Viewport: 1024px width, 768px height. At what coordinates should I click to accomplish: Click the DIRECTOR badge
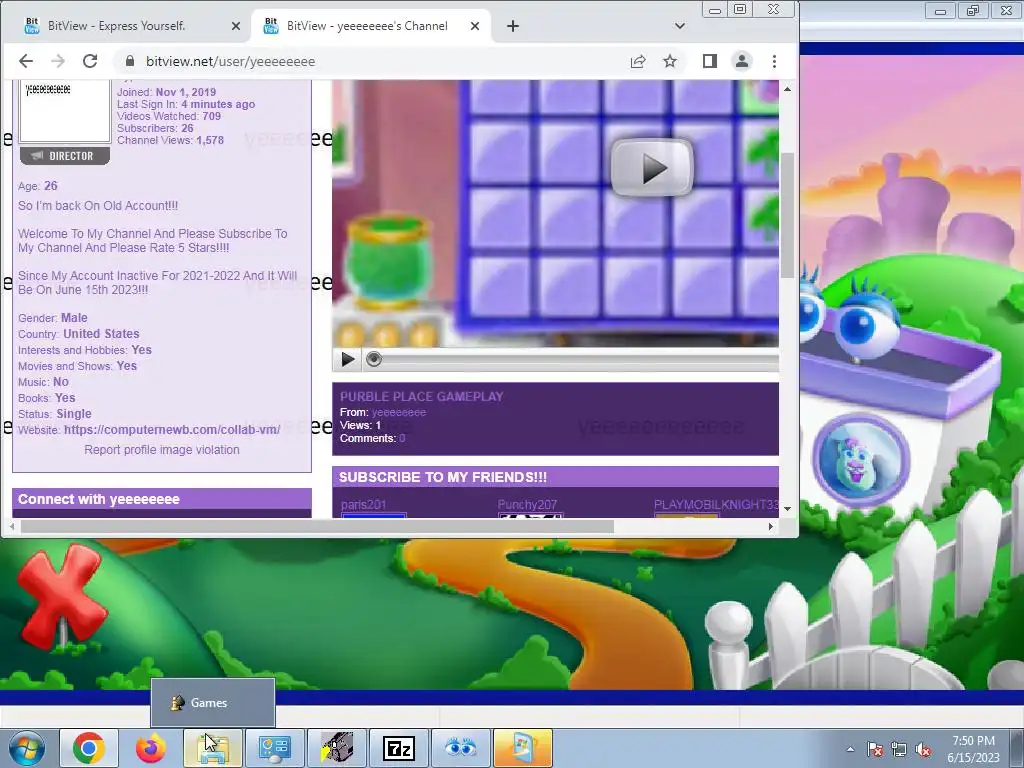(65, 156)
